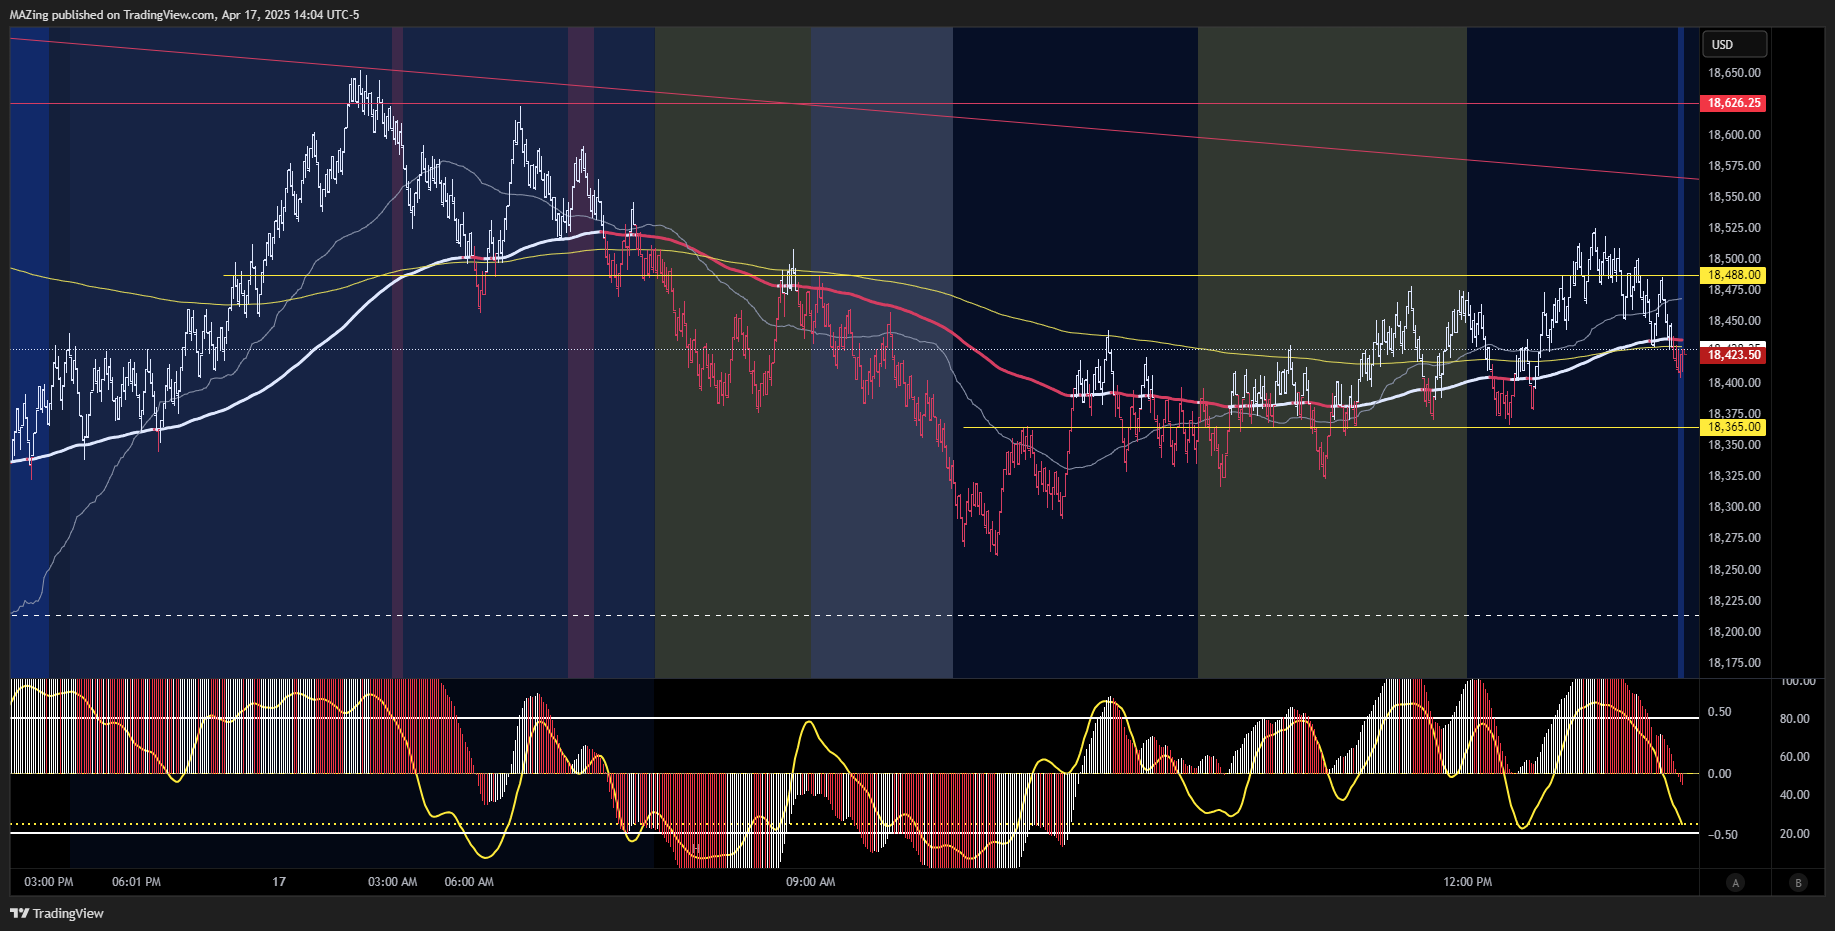Click the 20.00 indicator scale value

tap(1794, 834)
